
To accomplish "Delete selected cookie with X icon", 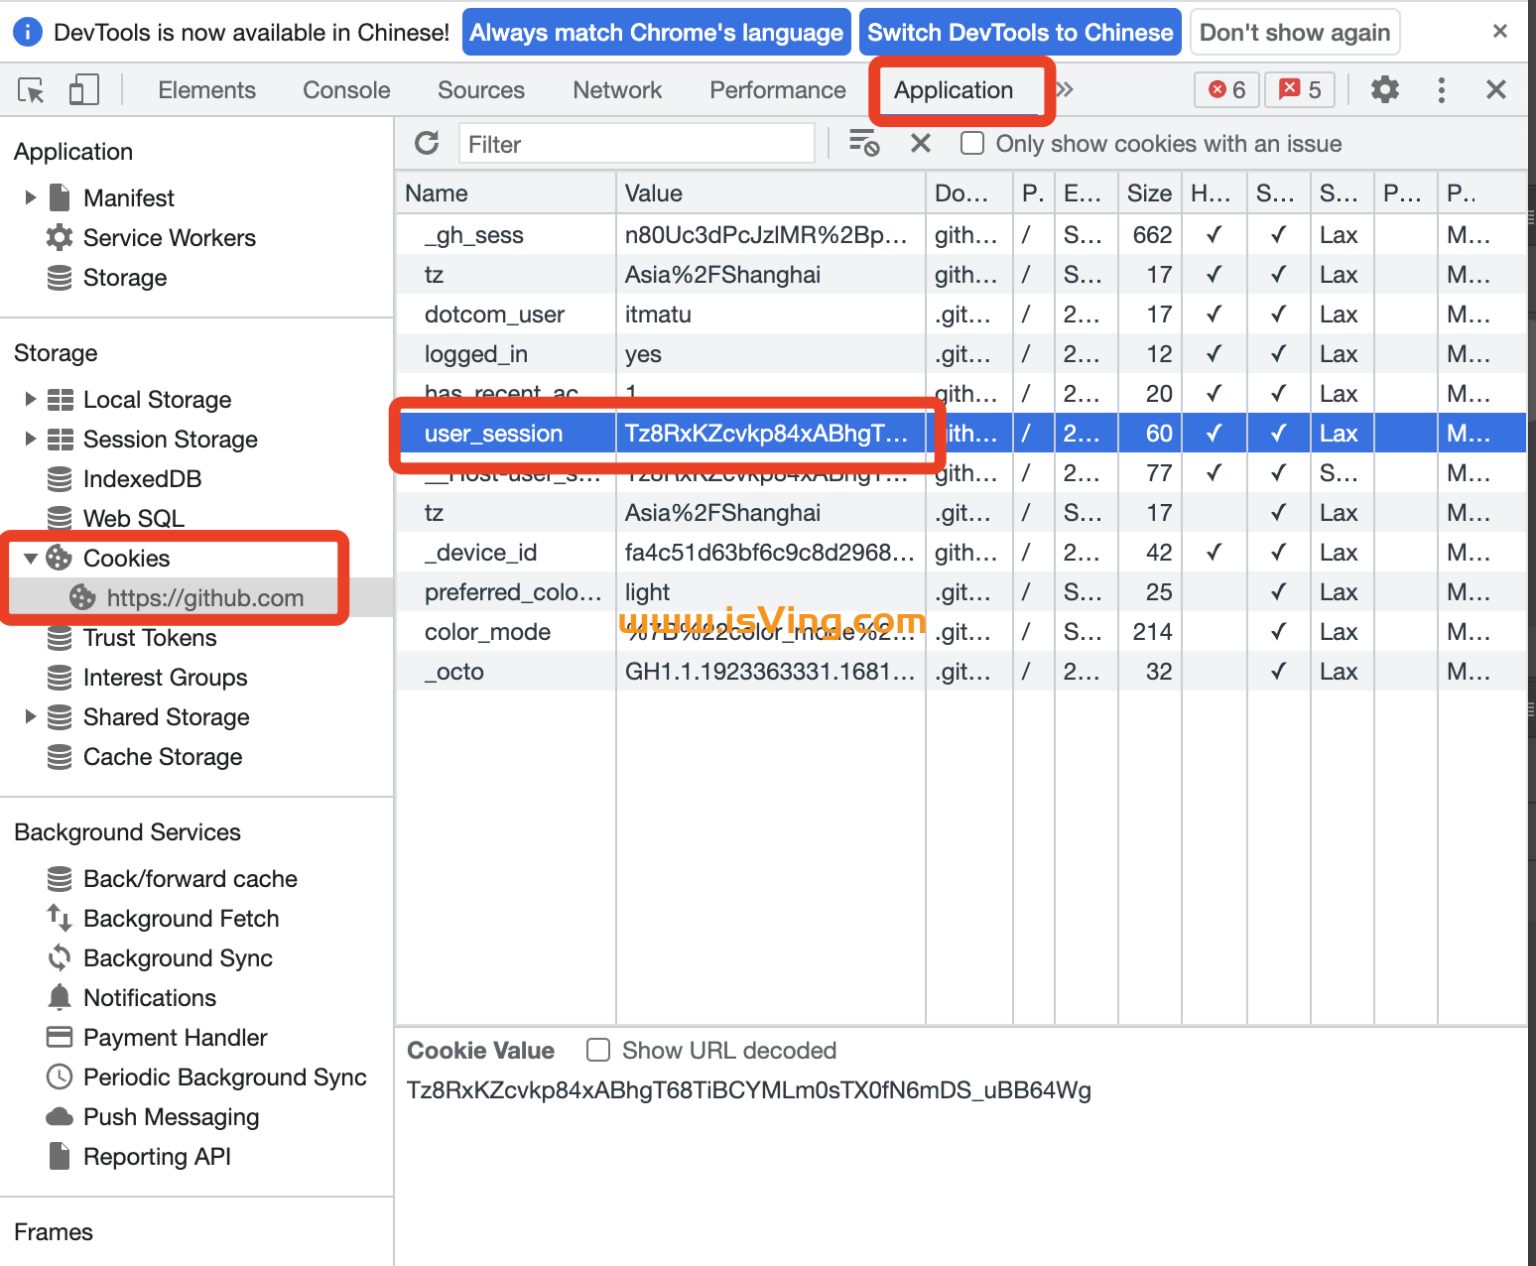I will (921, 144).
